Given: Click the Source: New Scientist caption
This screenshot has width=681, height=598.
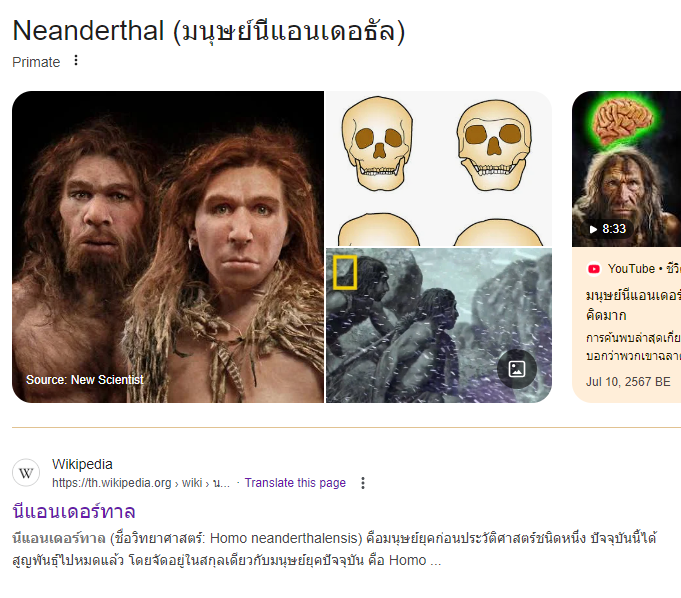Looking at the screenshot, I should point(85,380).
